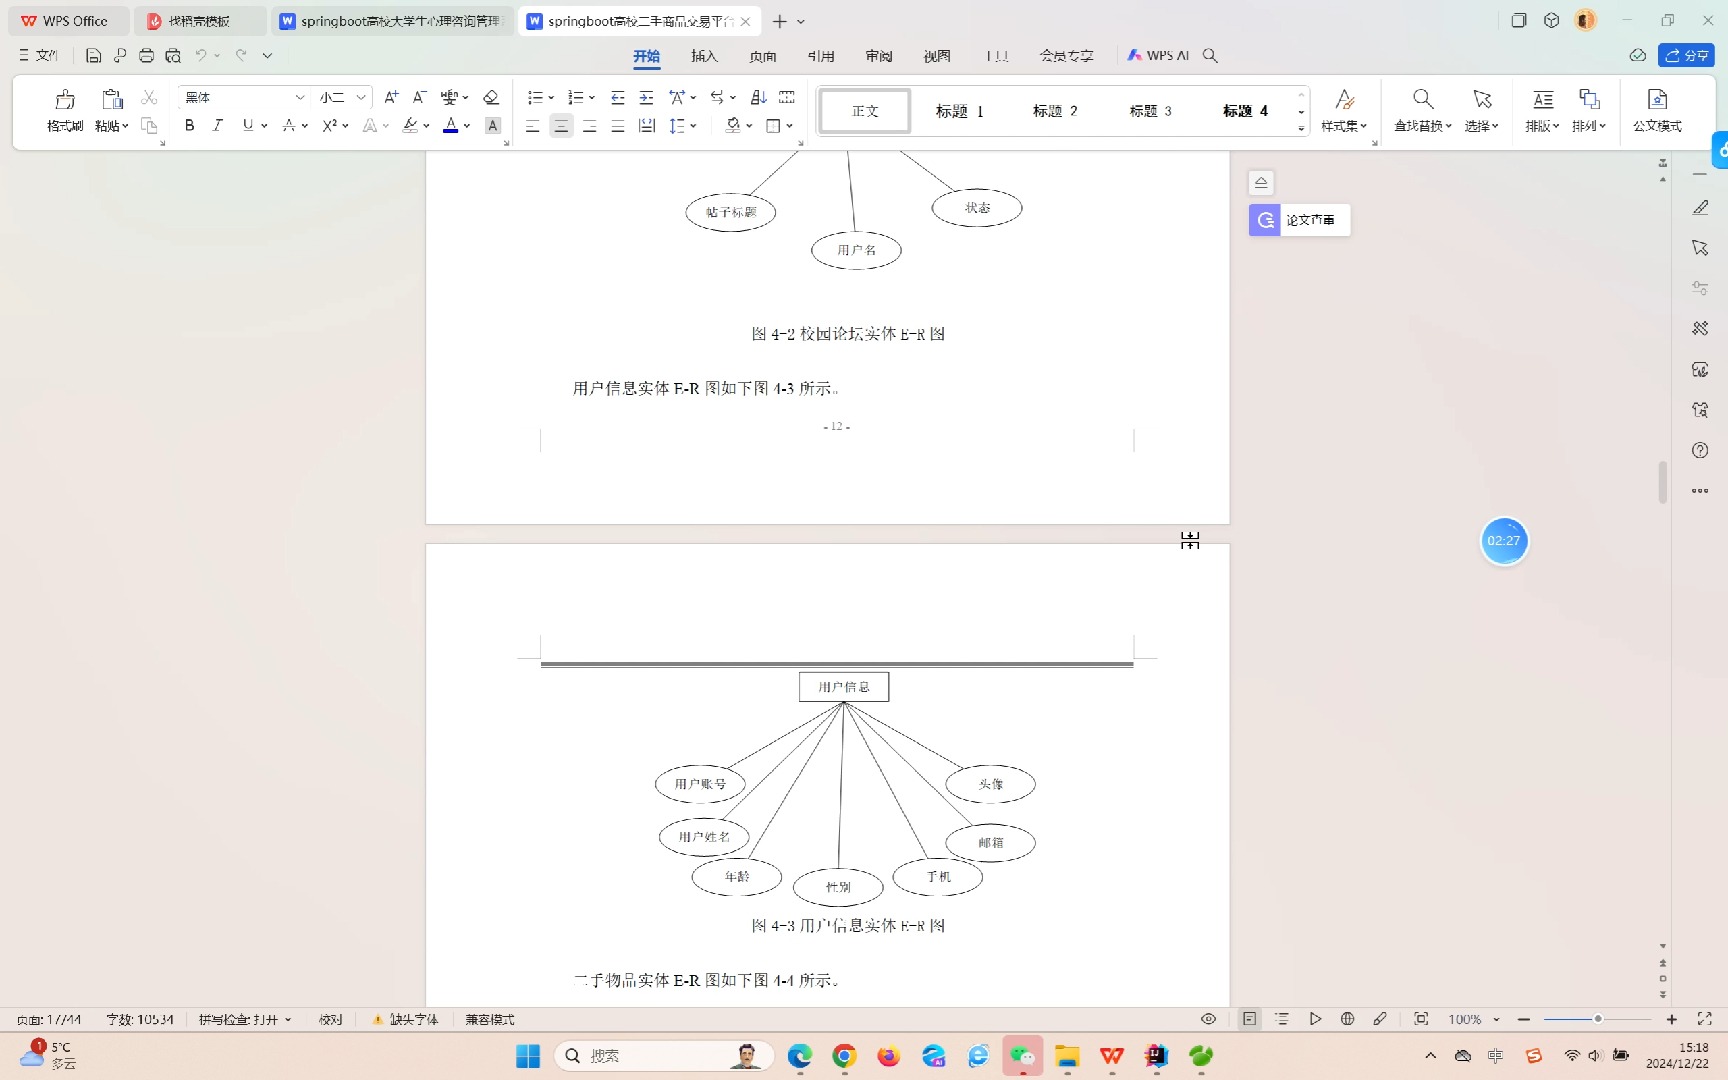The image size is (1728, 1080).
Task: Click the Save icon in quick access toolbar
Action: pos(93,56)
